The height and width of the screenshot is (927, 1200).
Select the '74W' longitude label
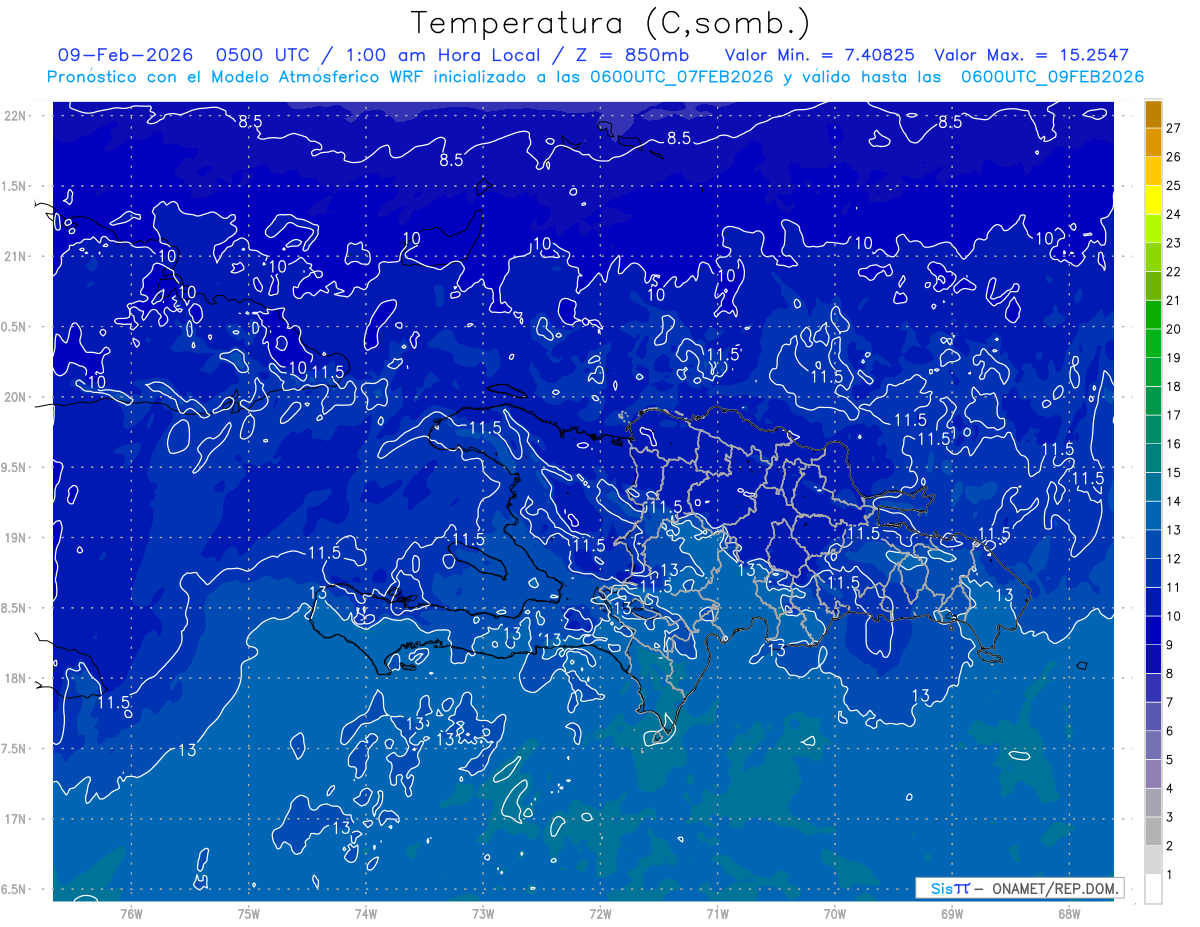point(365,914)
